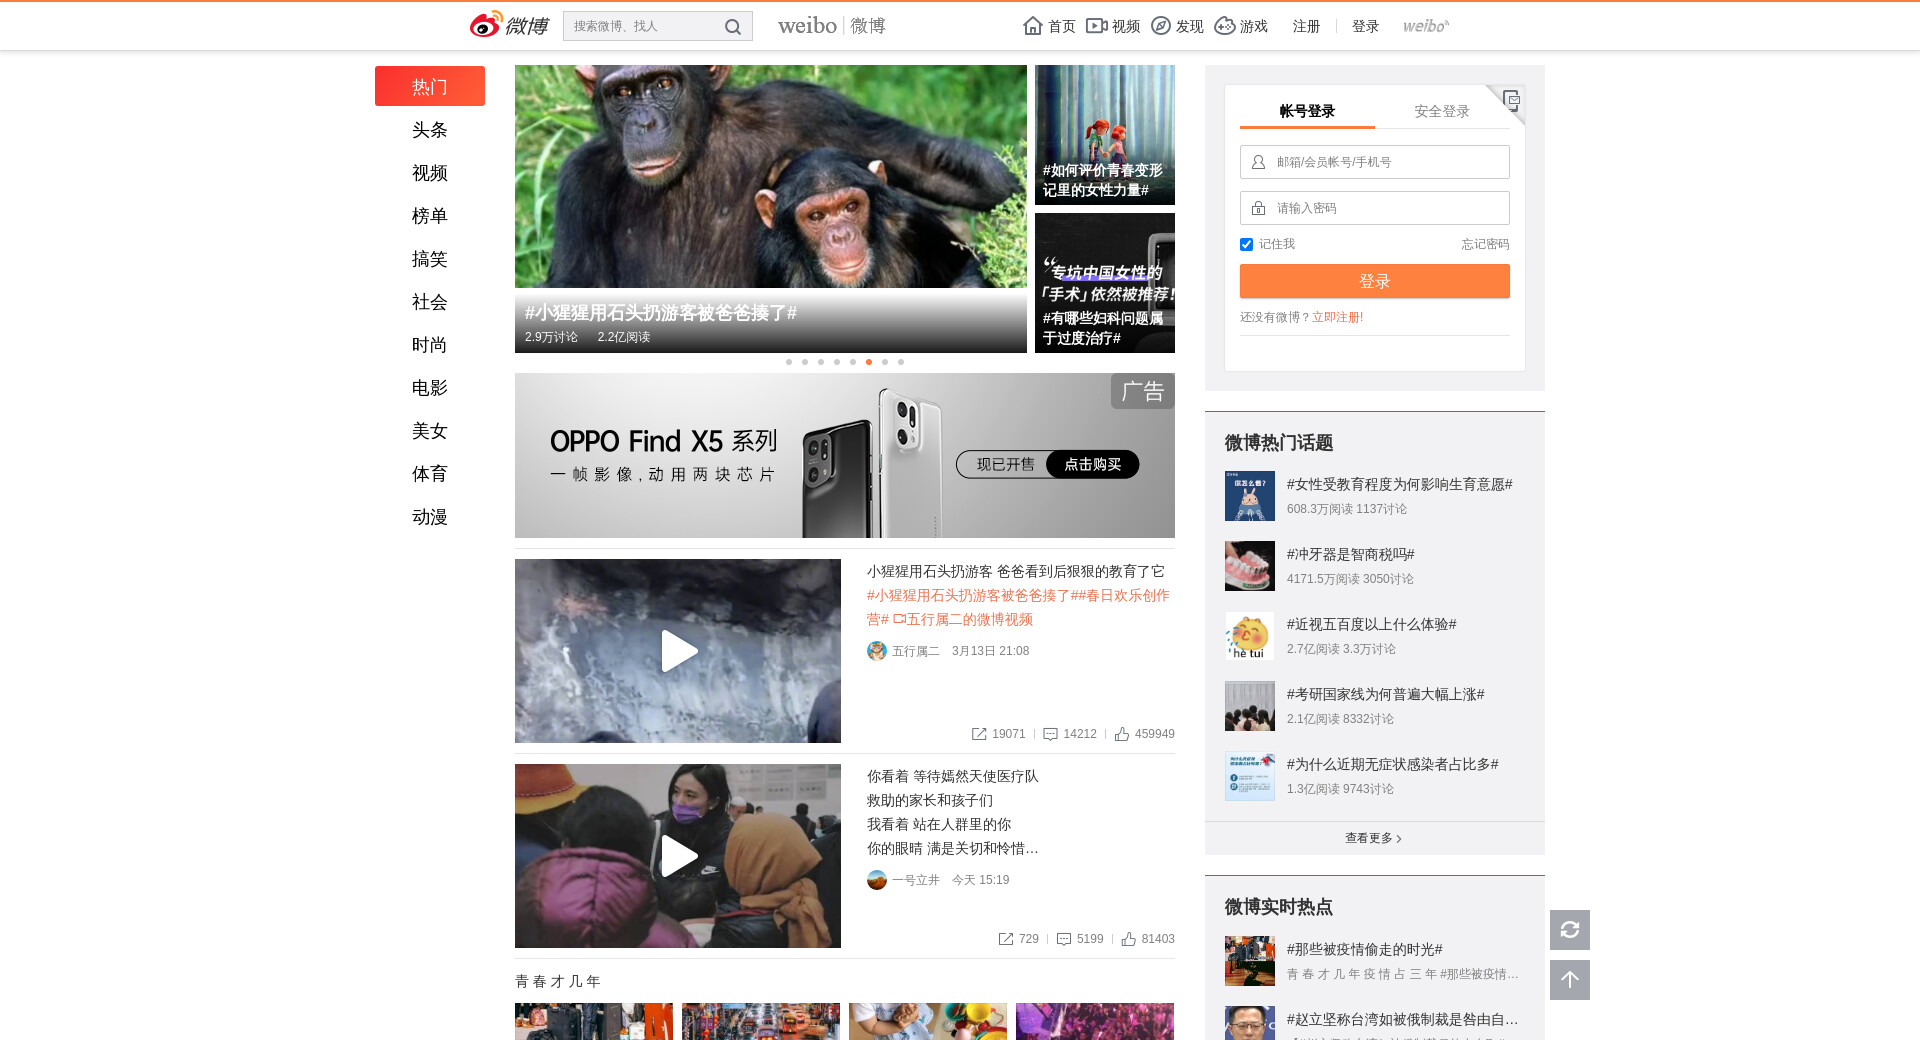Expand 查看更多 hot topics
The width and height of the screenshot is (1920, 1040).
1373,838
